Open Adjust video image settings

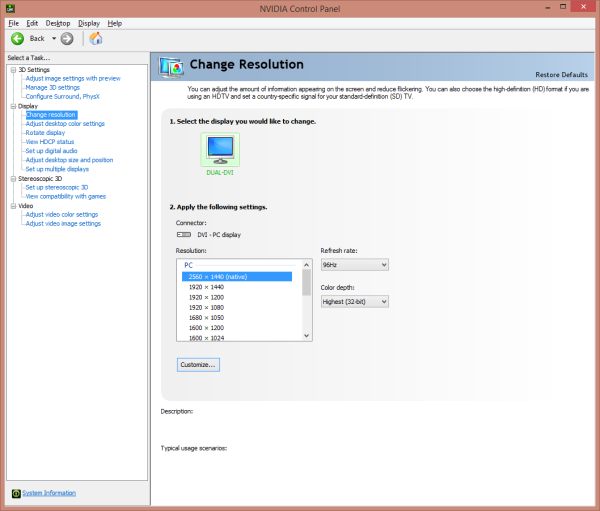63,224
